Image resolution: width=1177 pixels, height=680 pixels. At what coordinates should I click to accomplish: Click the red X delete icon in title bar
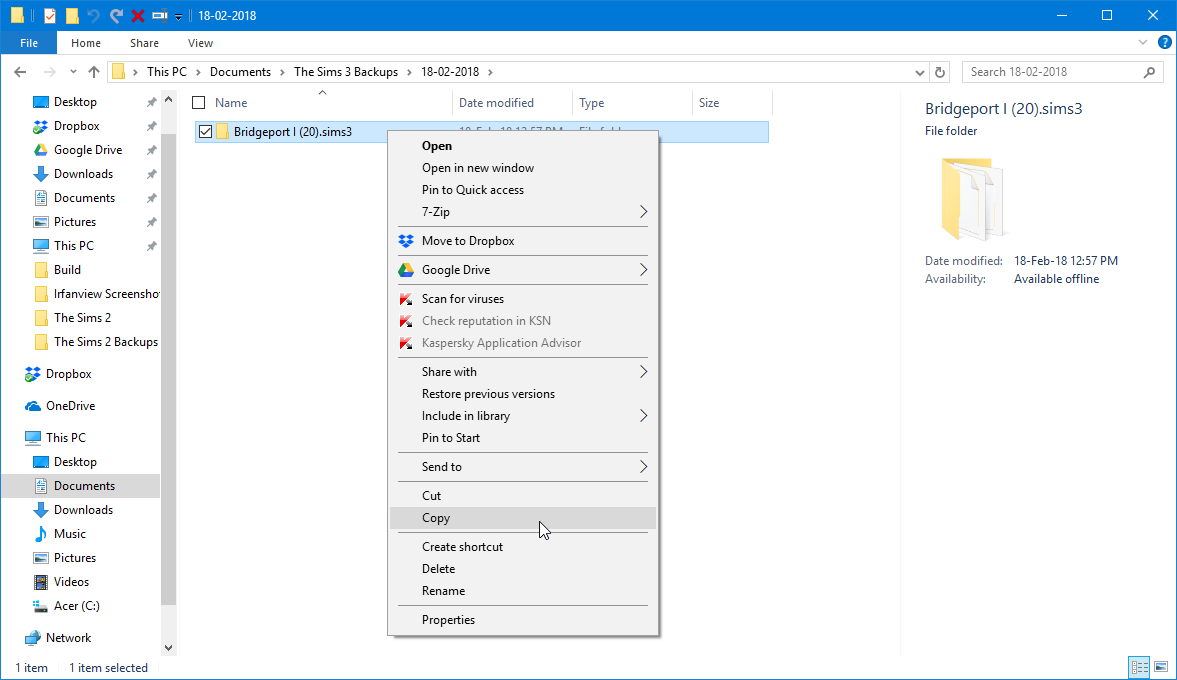pos(138,16)
